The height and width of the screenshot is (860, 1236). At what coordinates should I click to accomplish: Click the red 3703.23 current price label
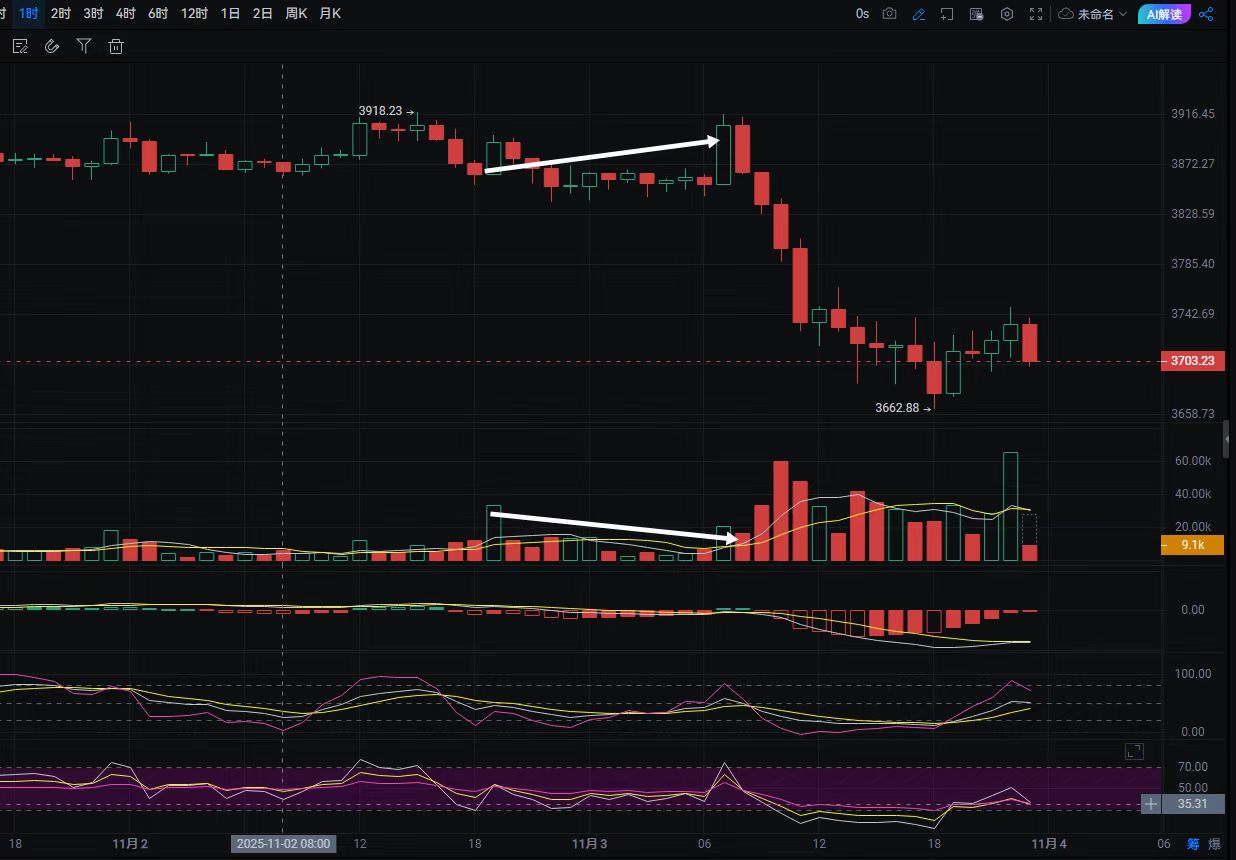(x=1191, y=361)
